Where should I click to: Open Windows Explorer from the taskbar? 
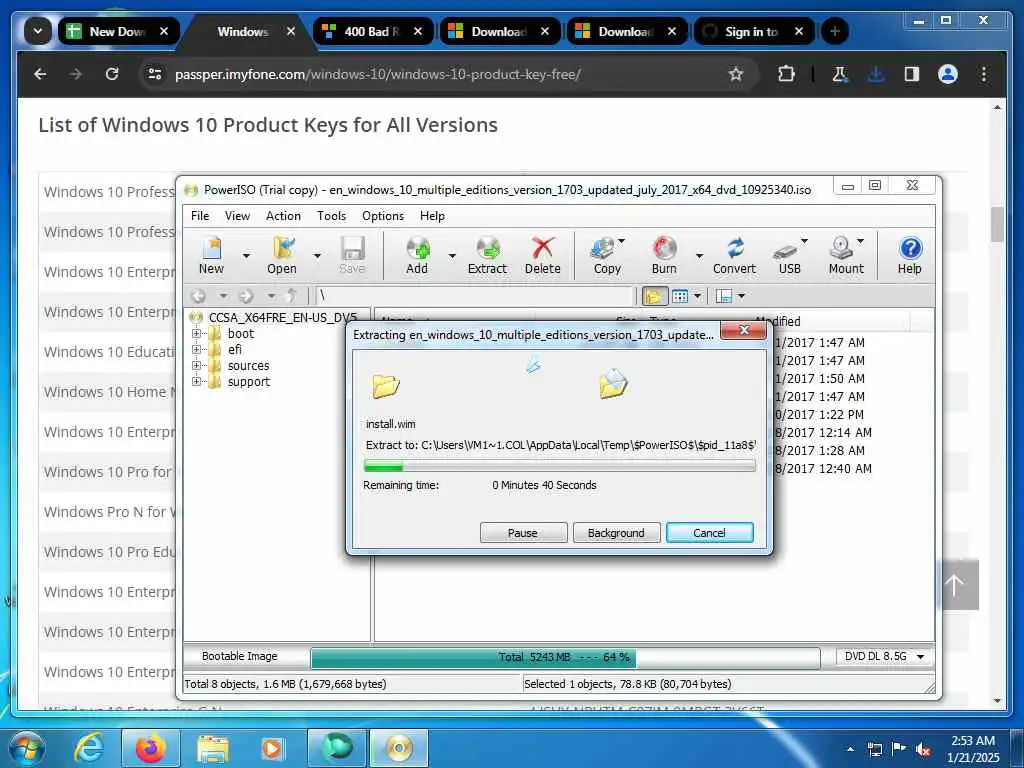(212, 747)
